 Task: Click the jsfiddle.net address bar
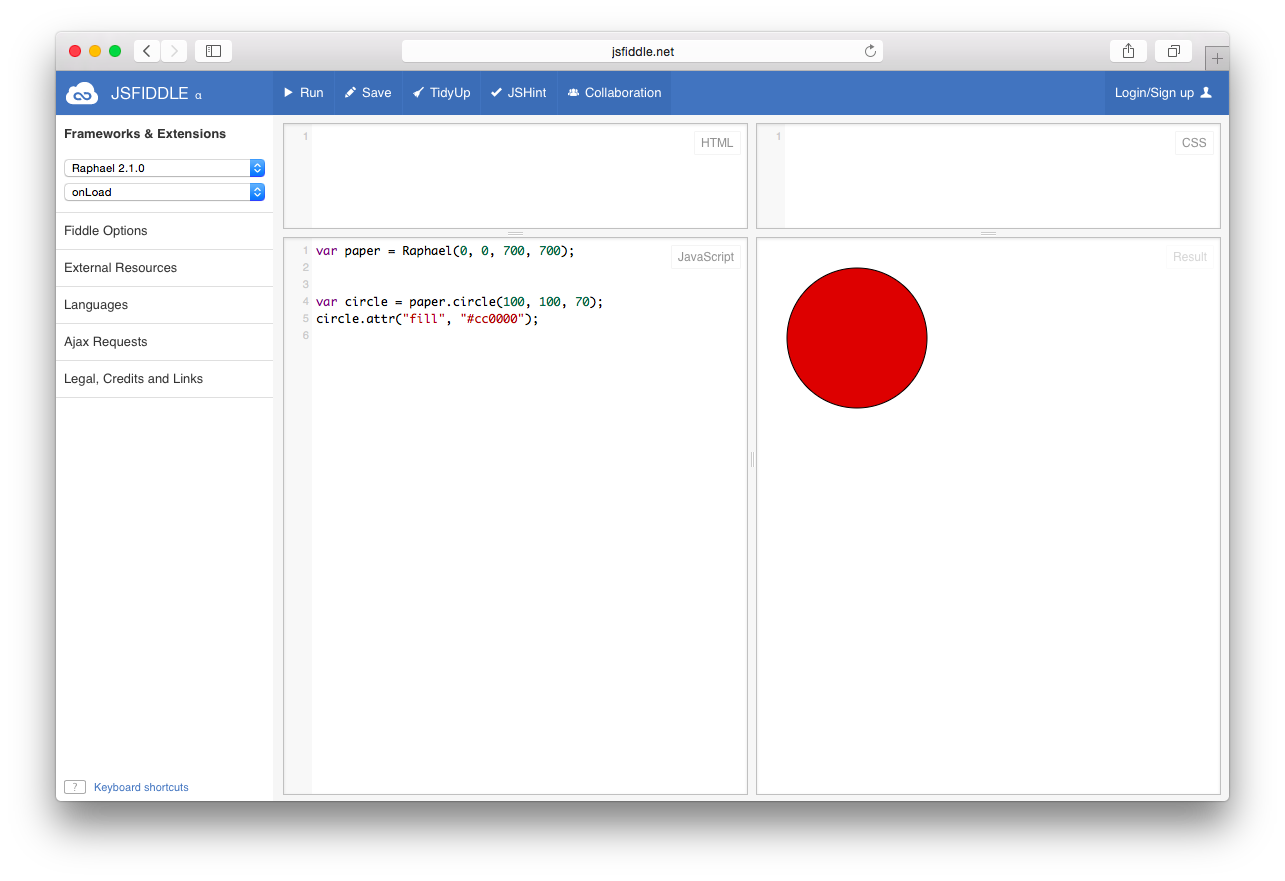pyautogui.click(x=642, y=51)
